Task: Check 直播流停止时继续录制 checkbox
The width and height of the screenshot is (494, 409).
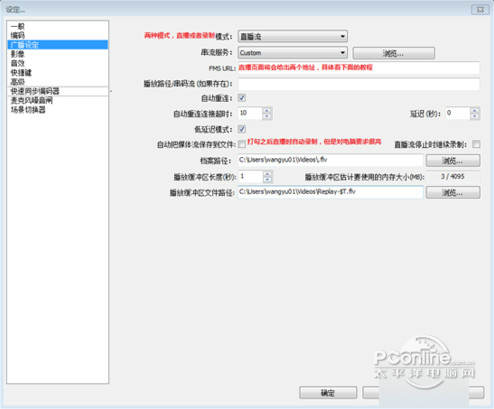Action: click(476, 144)
